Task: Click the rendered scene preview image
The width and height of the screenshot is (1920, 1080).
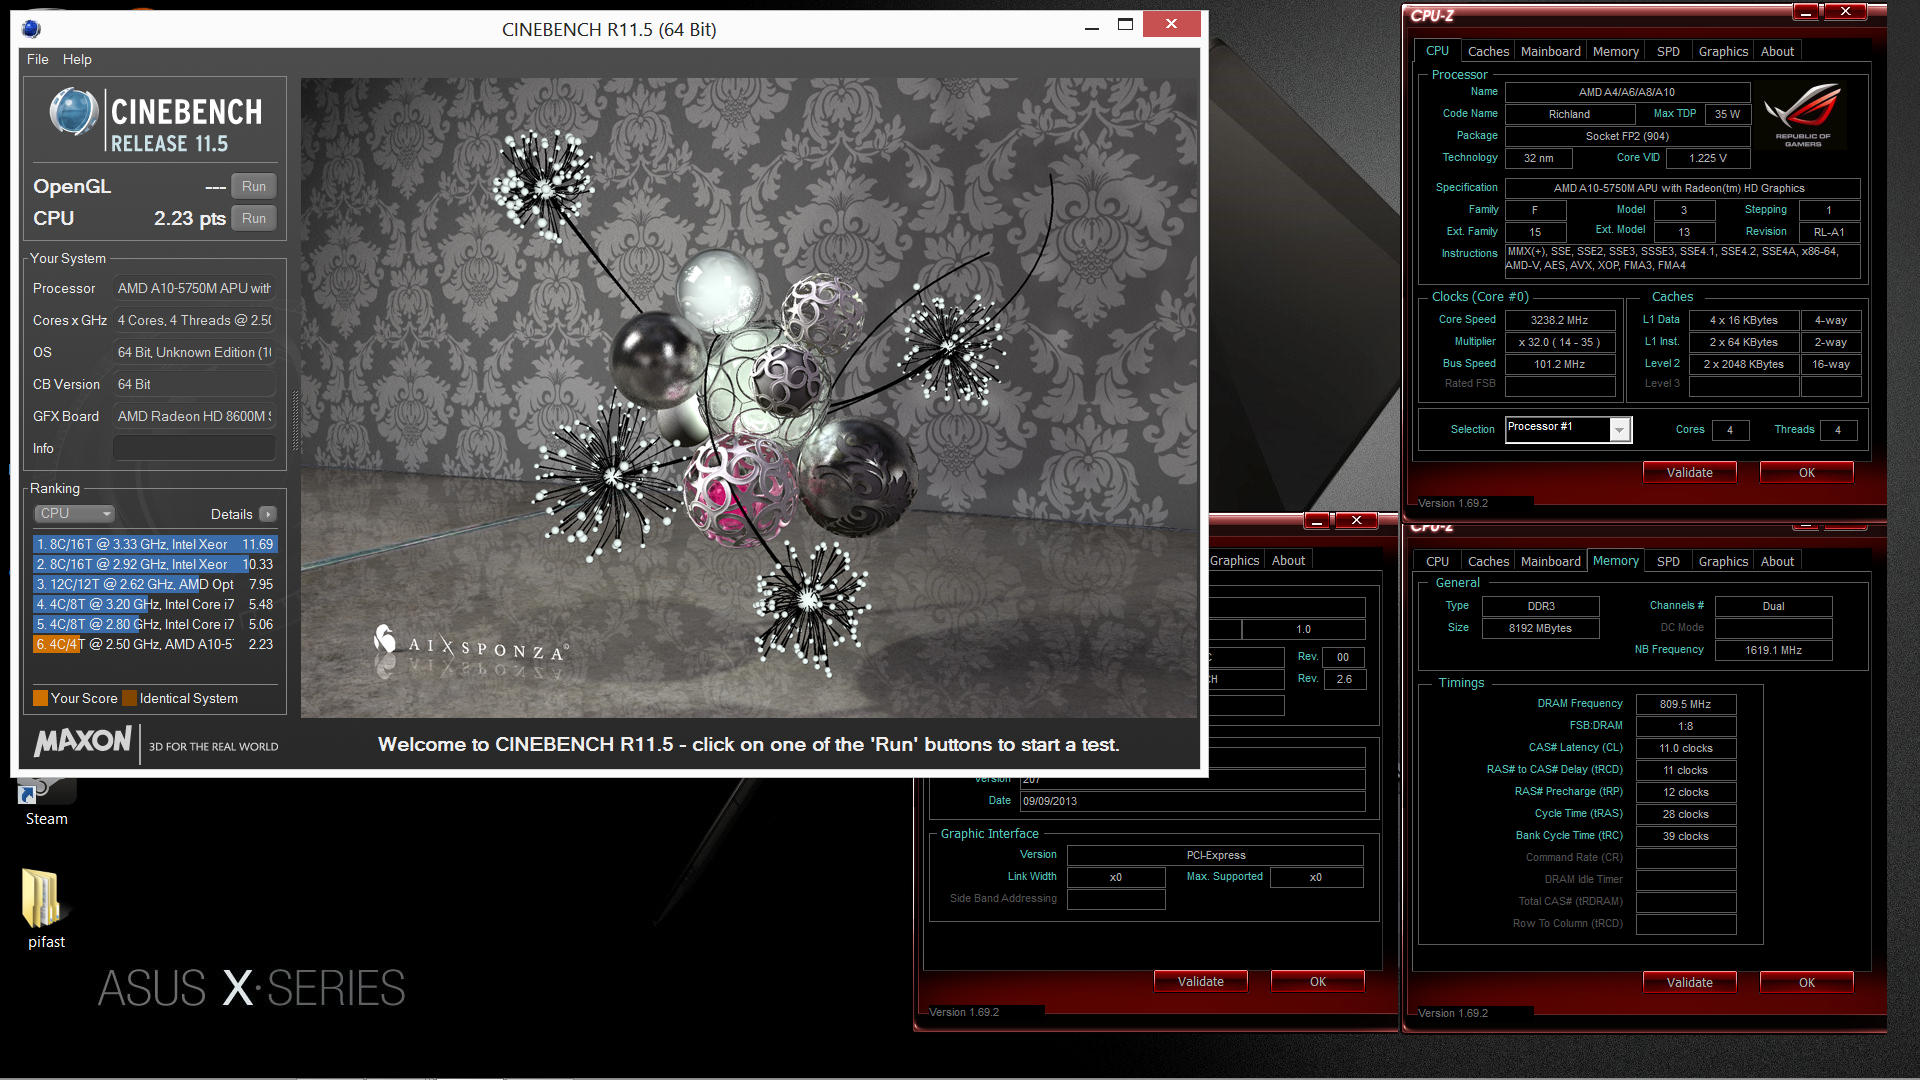Action: (749, 397)
